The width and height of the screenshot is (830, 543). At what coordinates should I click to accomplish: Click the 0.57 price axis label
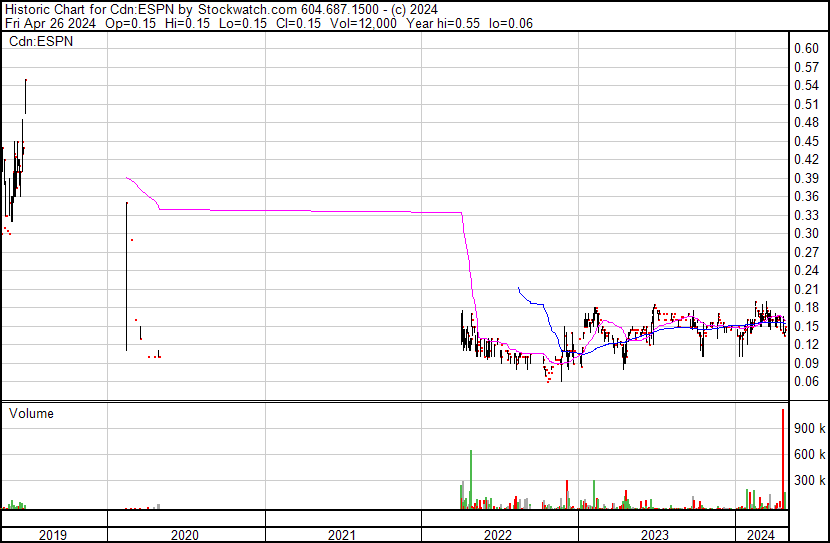coord(806,67)
